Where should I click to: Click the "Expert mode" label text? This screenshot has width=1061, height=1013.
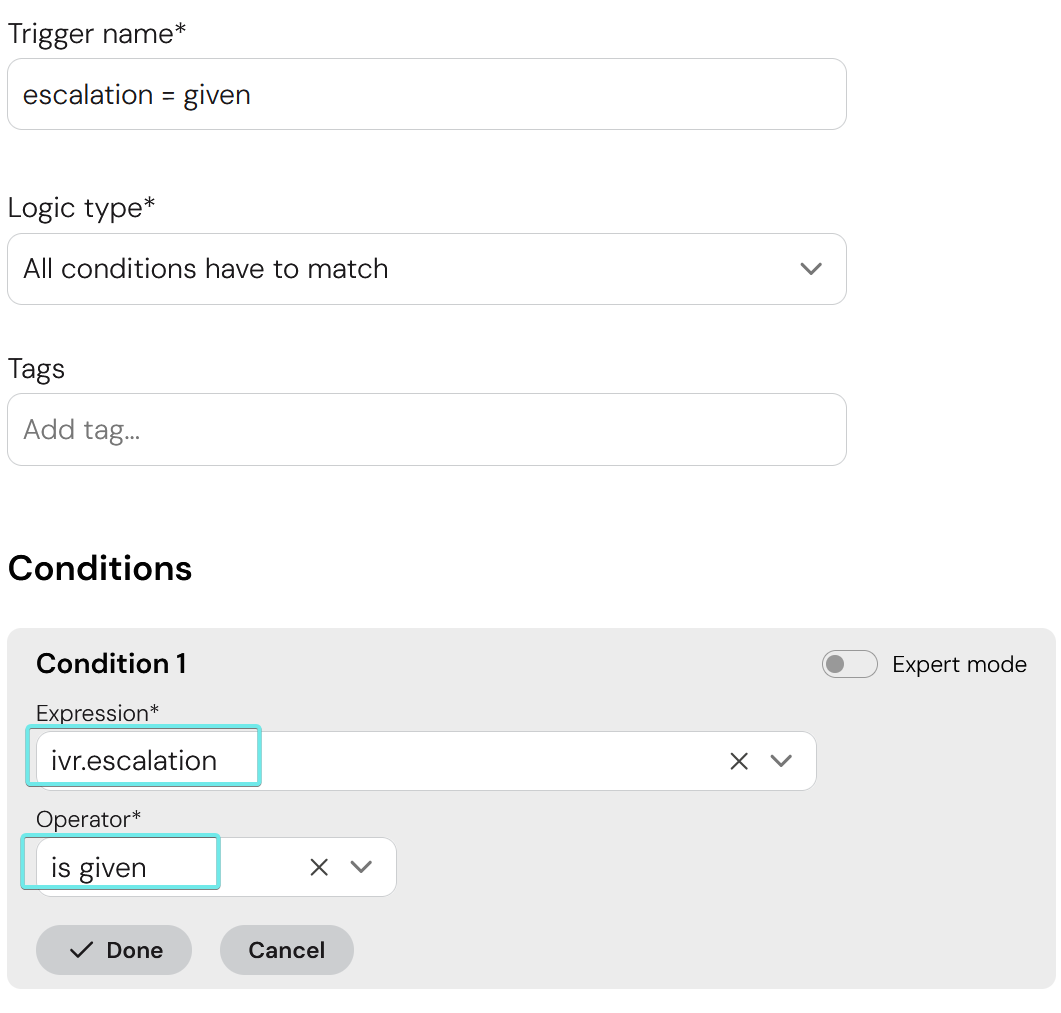pos(959,665)
